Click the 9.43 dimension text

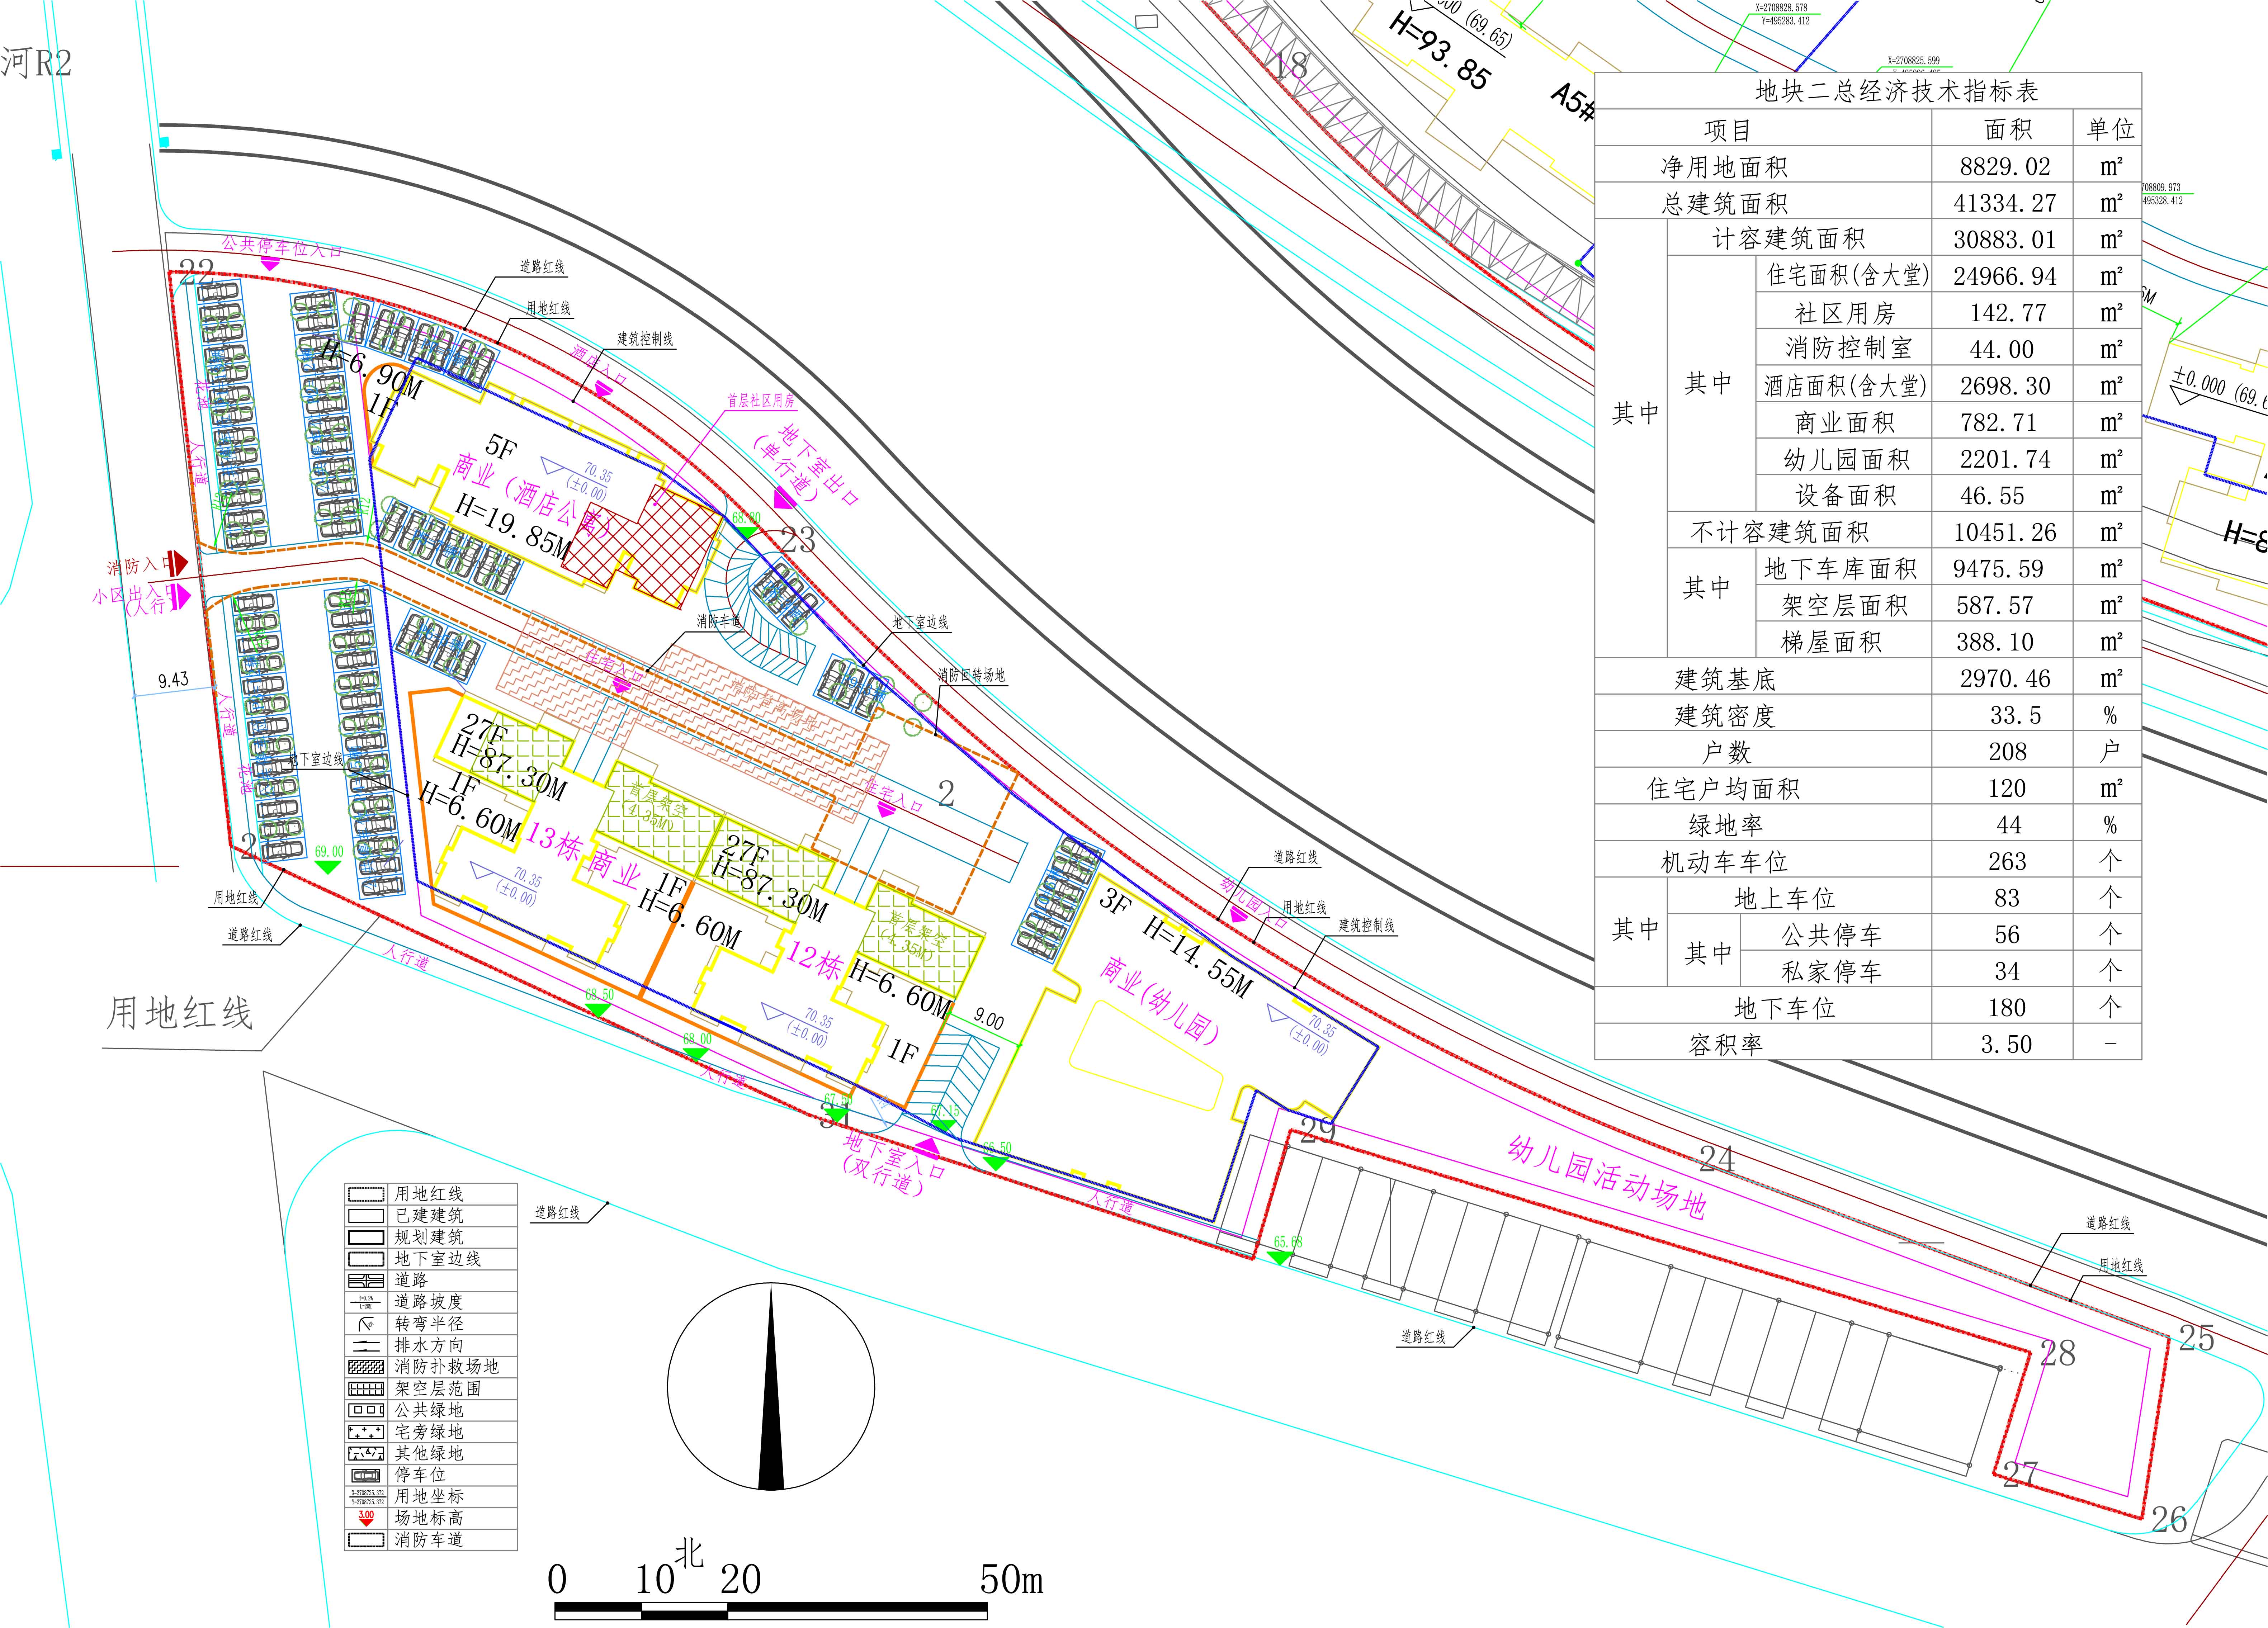tap(173, 680)
